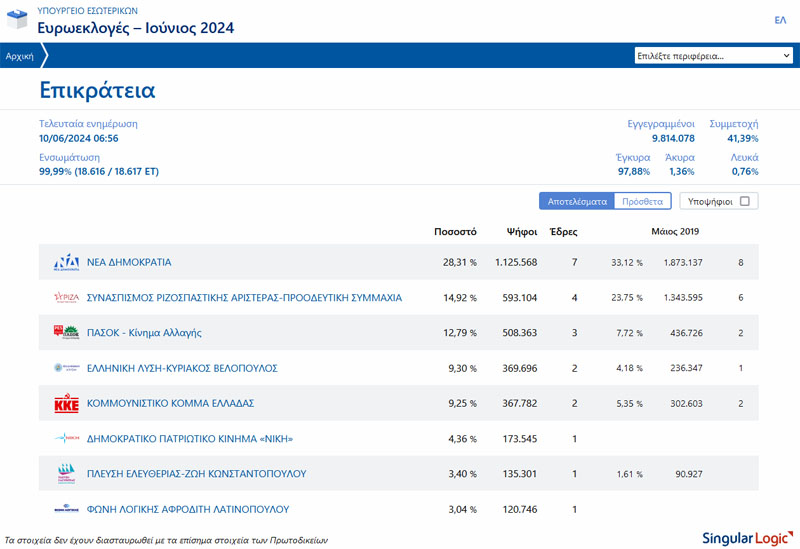
Task: Switch to the Πρόσθετα tab
Action: point(642,201)
